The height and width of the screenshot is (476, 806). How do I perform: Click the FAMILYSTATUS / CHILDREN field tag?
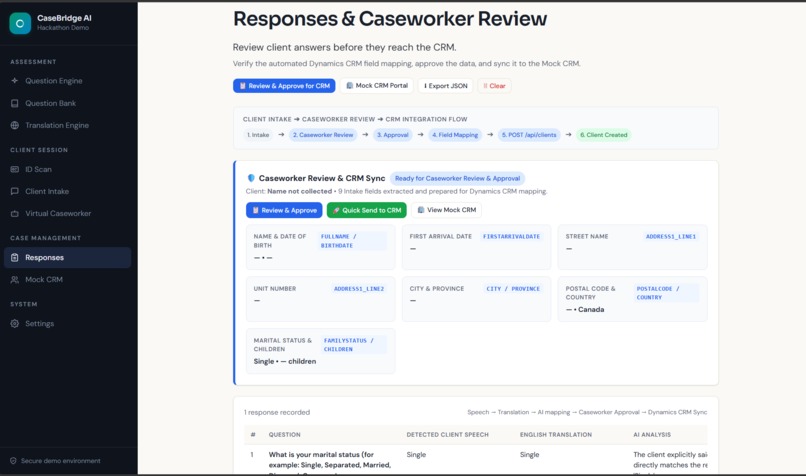pyautogui.click(x=354, y=345)
